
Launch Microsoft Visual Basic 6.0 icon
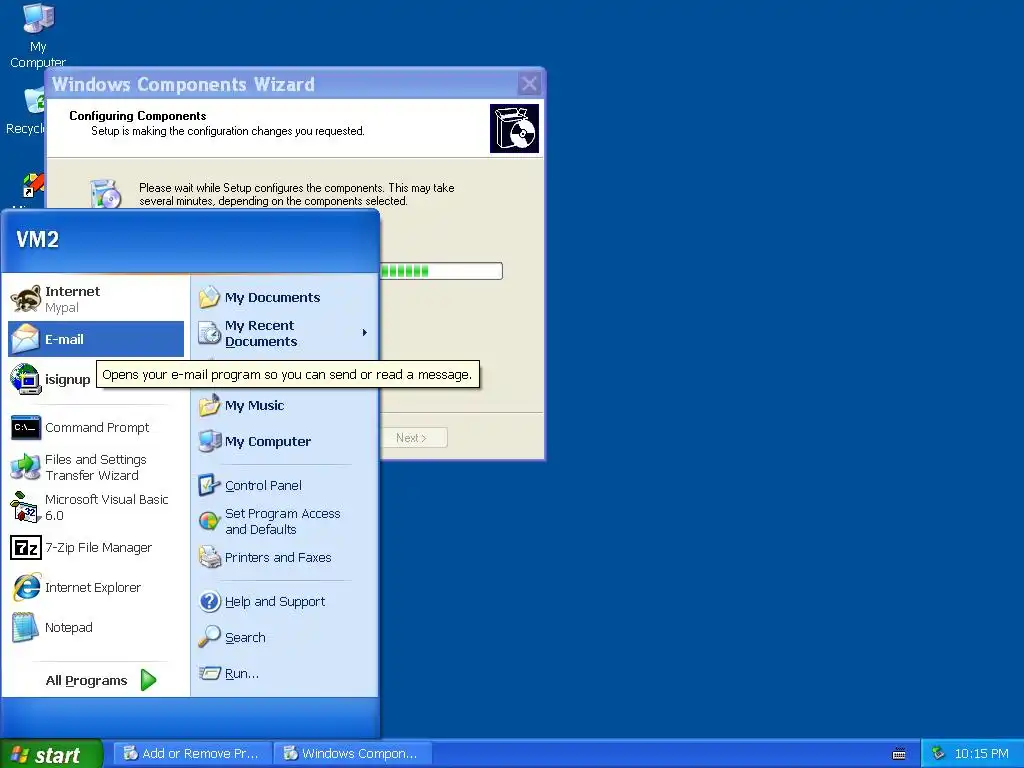[25, 507]
